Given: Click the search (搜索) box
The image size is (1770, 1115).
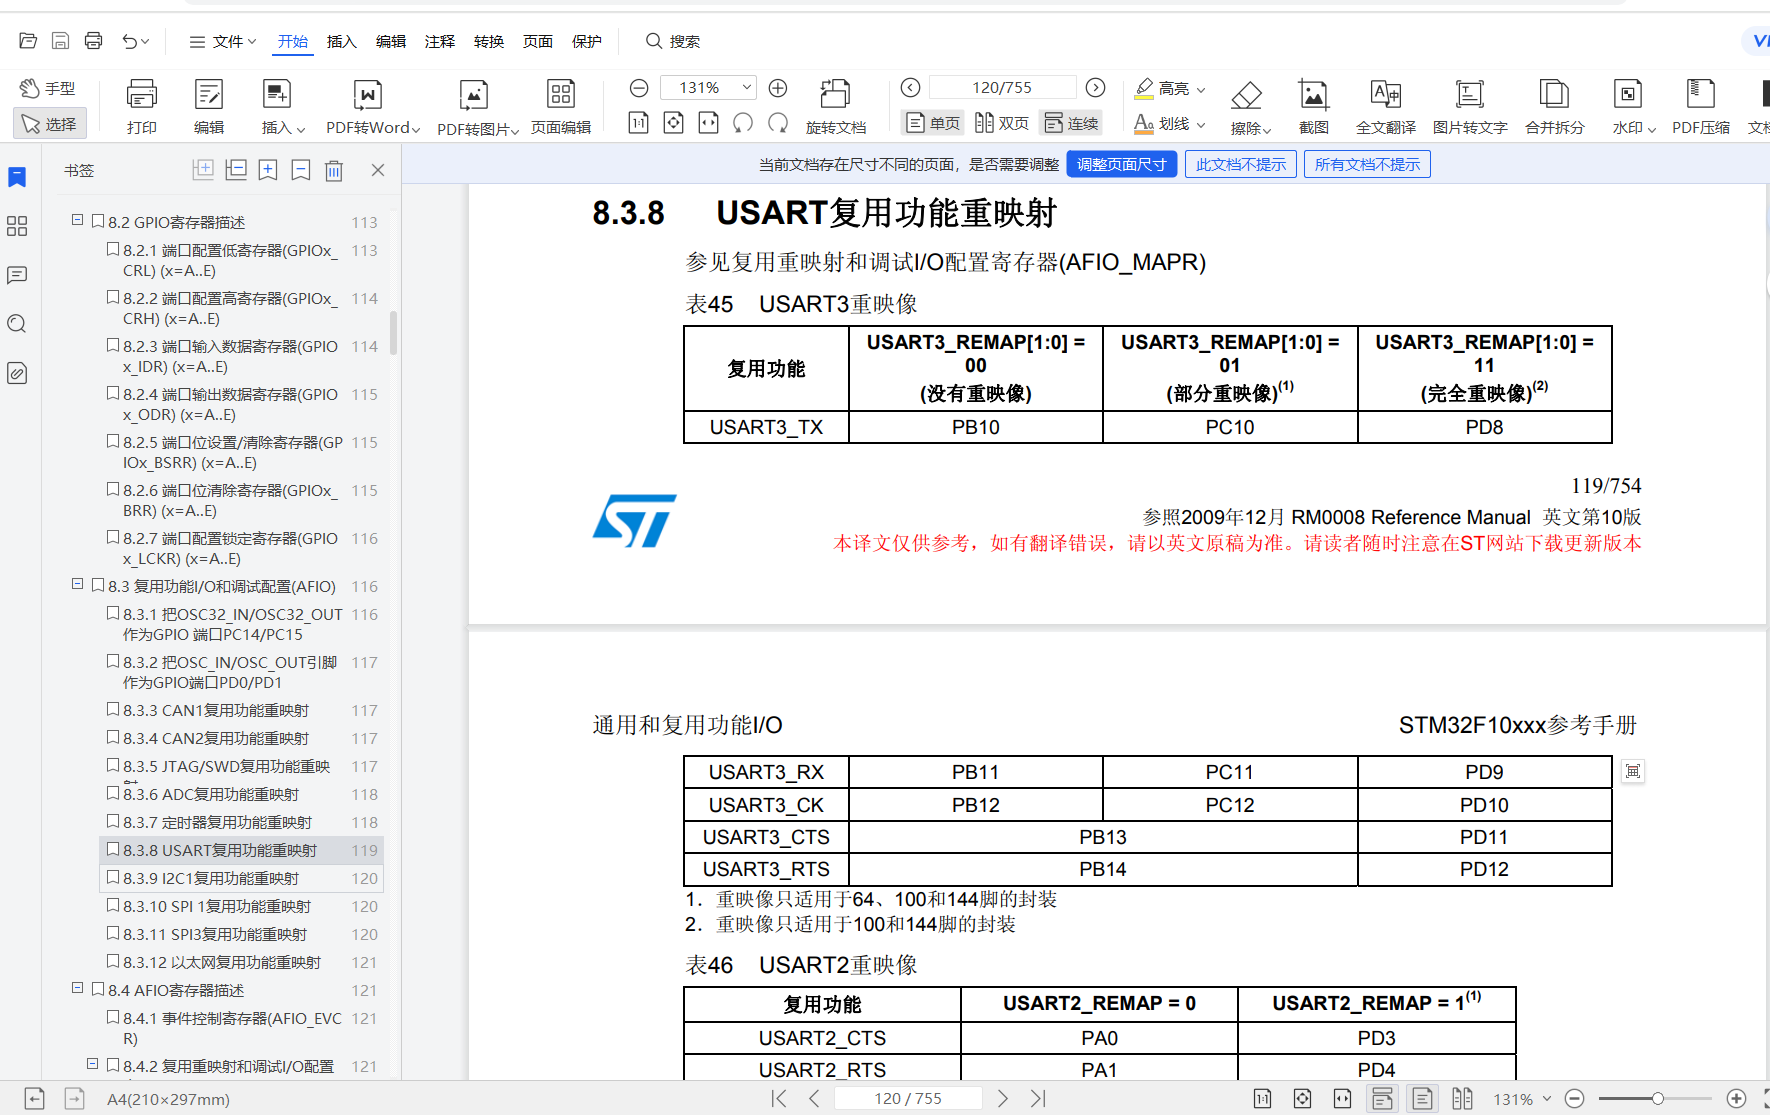Looking at the screenshot, I should pos(673,41).
